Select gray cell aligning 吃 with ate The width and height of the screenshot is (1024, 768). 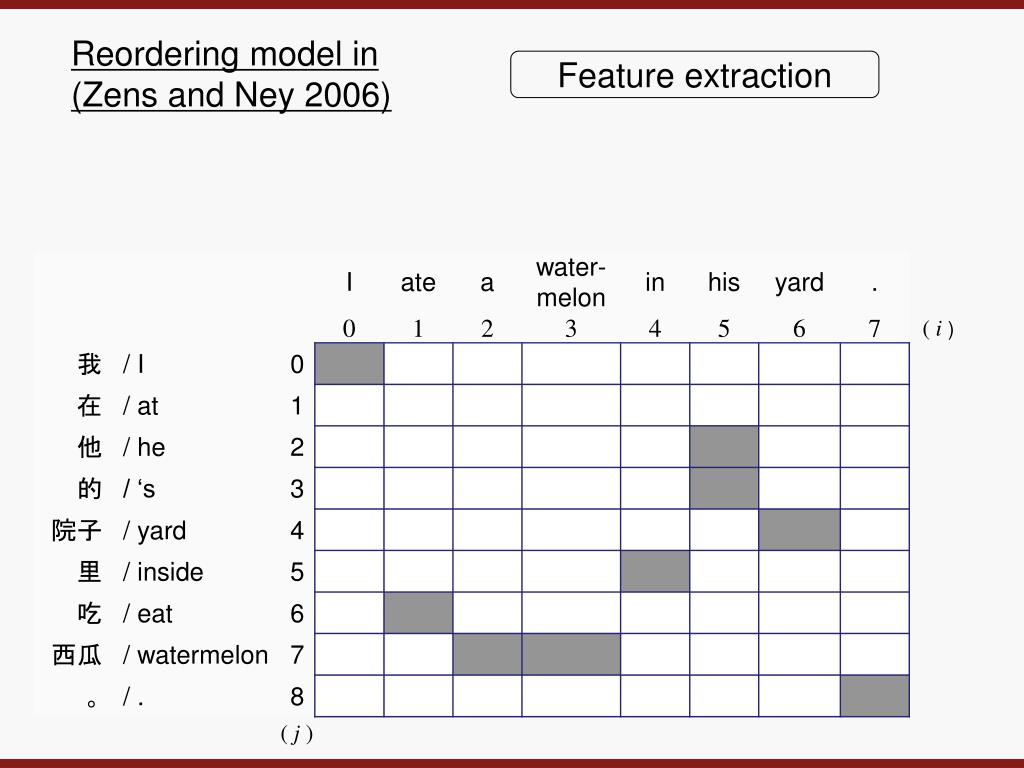click(419, 613)
